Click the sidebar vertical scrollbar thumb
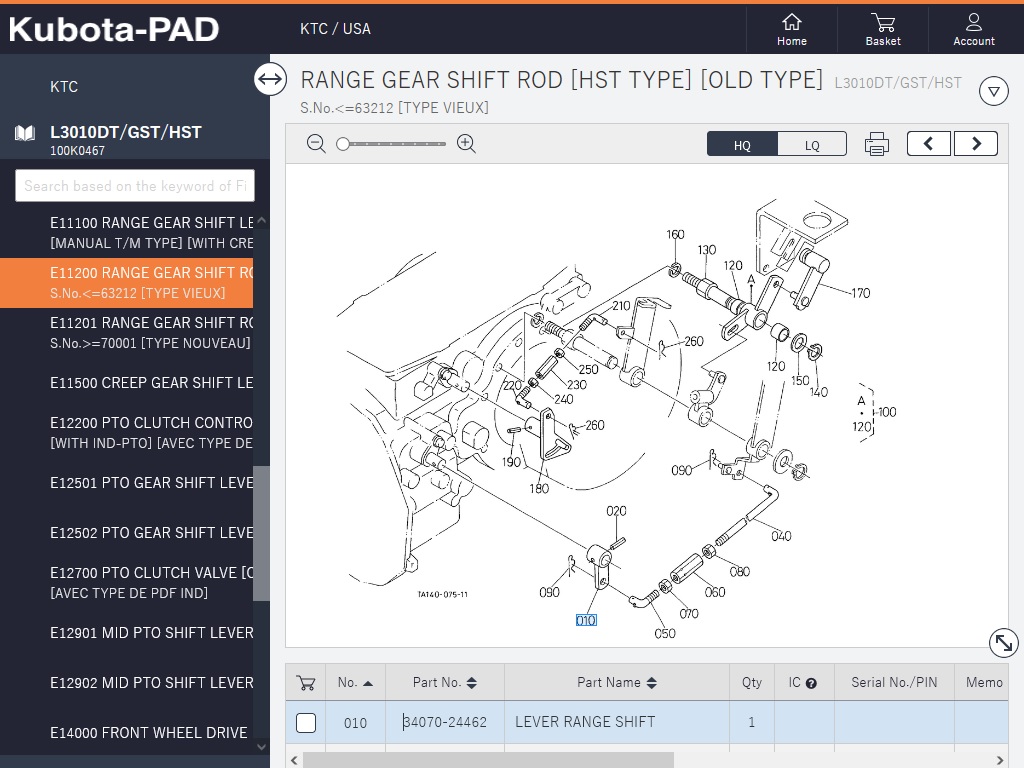The height and width of the screenshot is (768, 1024). tap(261, 533)
